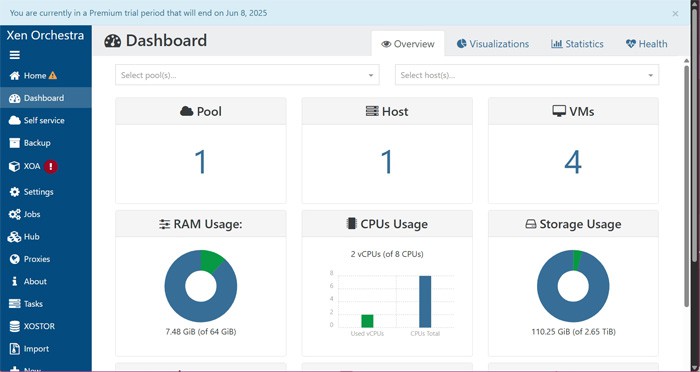
Task: Click the RAM usage donut chart
Action: coord(201,286)
